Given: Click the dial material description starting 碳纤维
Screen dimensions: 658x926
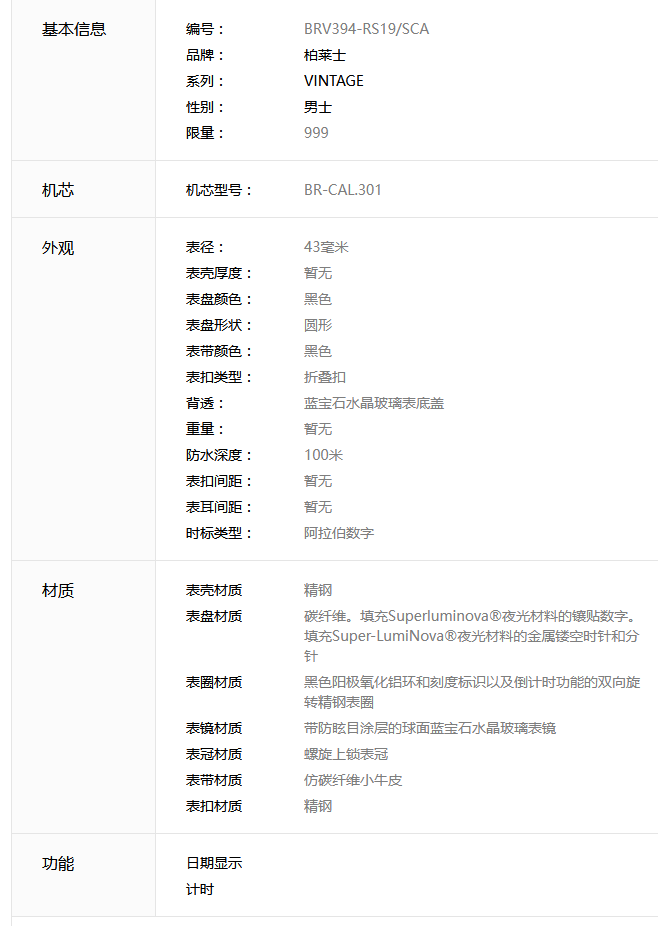Looking at the screenshot, I should [471, 636].
